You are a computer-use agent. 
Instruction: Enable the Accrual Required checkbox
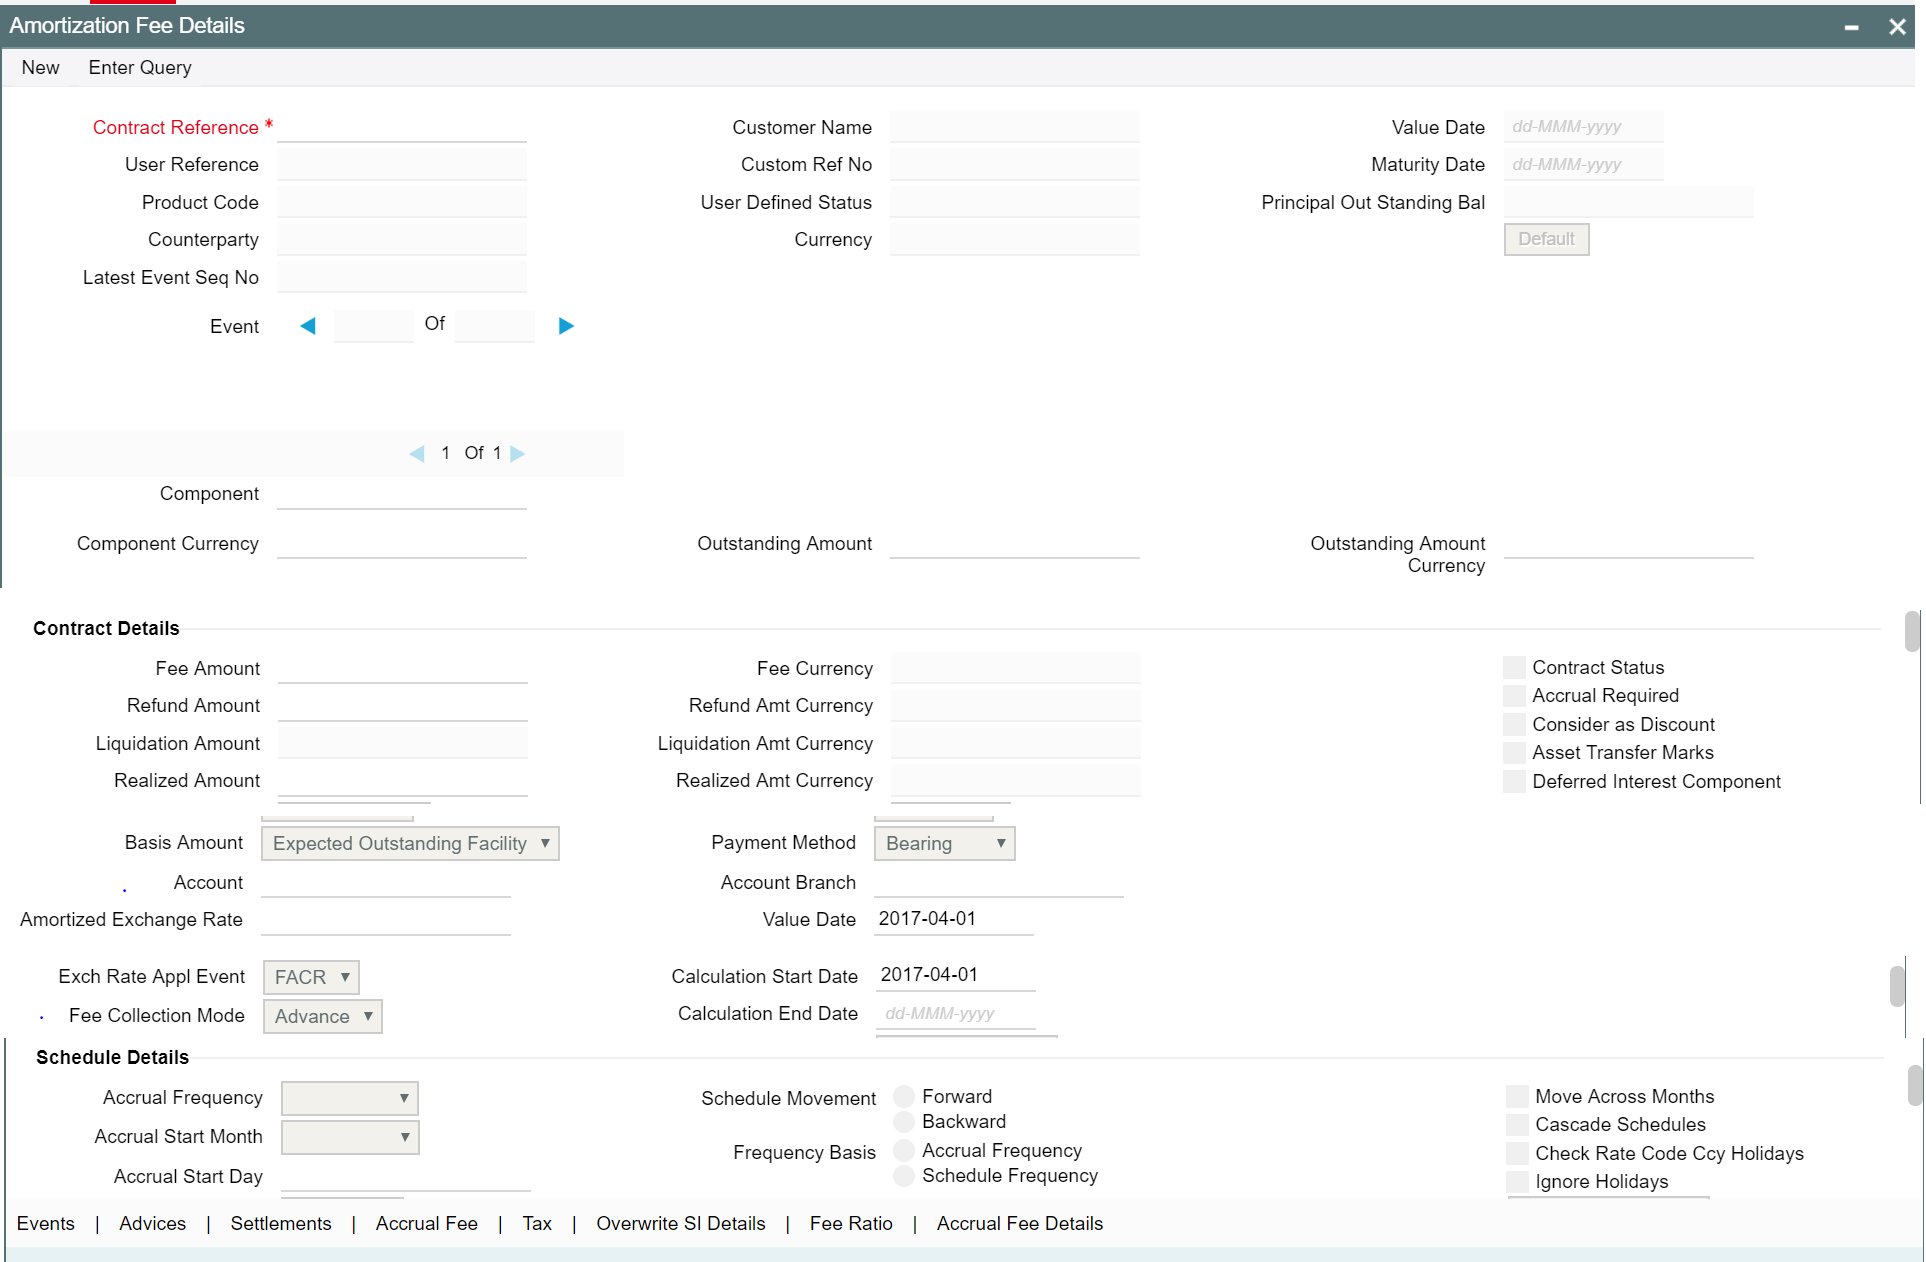click(x=1515, y=696)
